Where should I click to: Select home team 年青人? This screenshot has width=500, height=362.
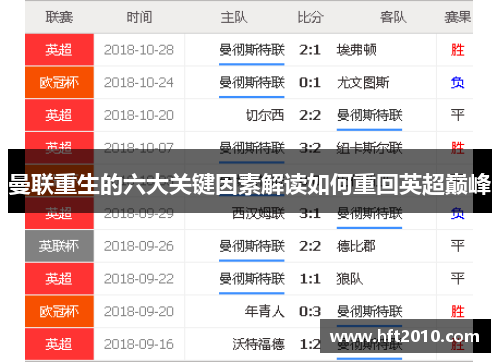coord(265,312)
